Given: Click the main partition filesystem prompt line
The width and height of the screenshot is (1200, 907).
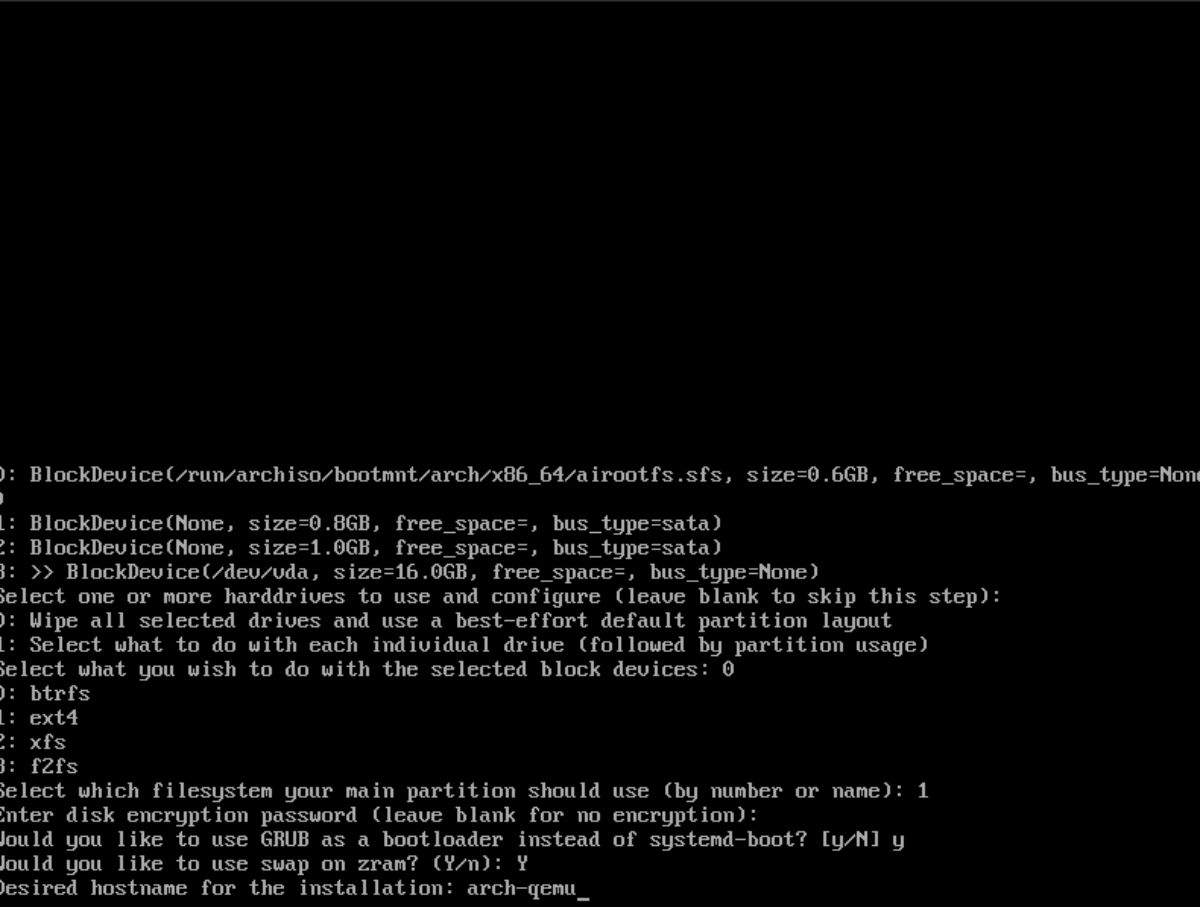Looking at the screenshot, I should 464,791.
